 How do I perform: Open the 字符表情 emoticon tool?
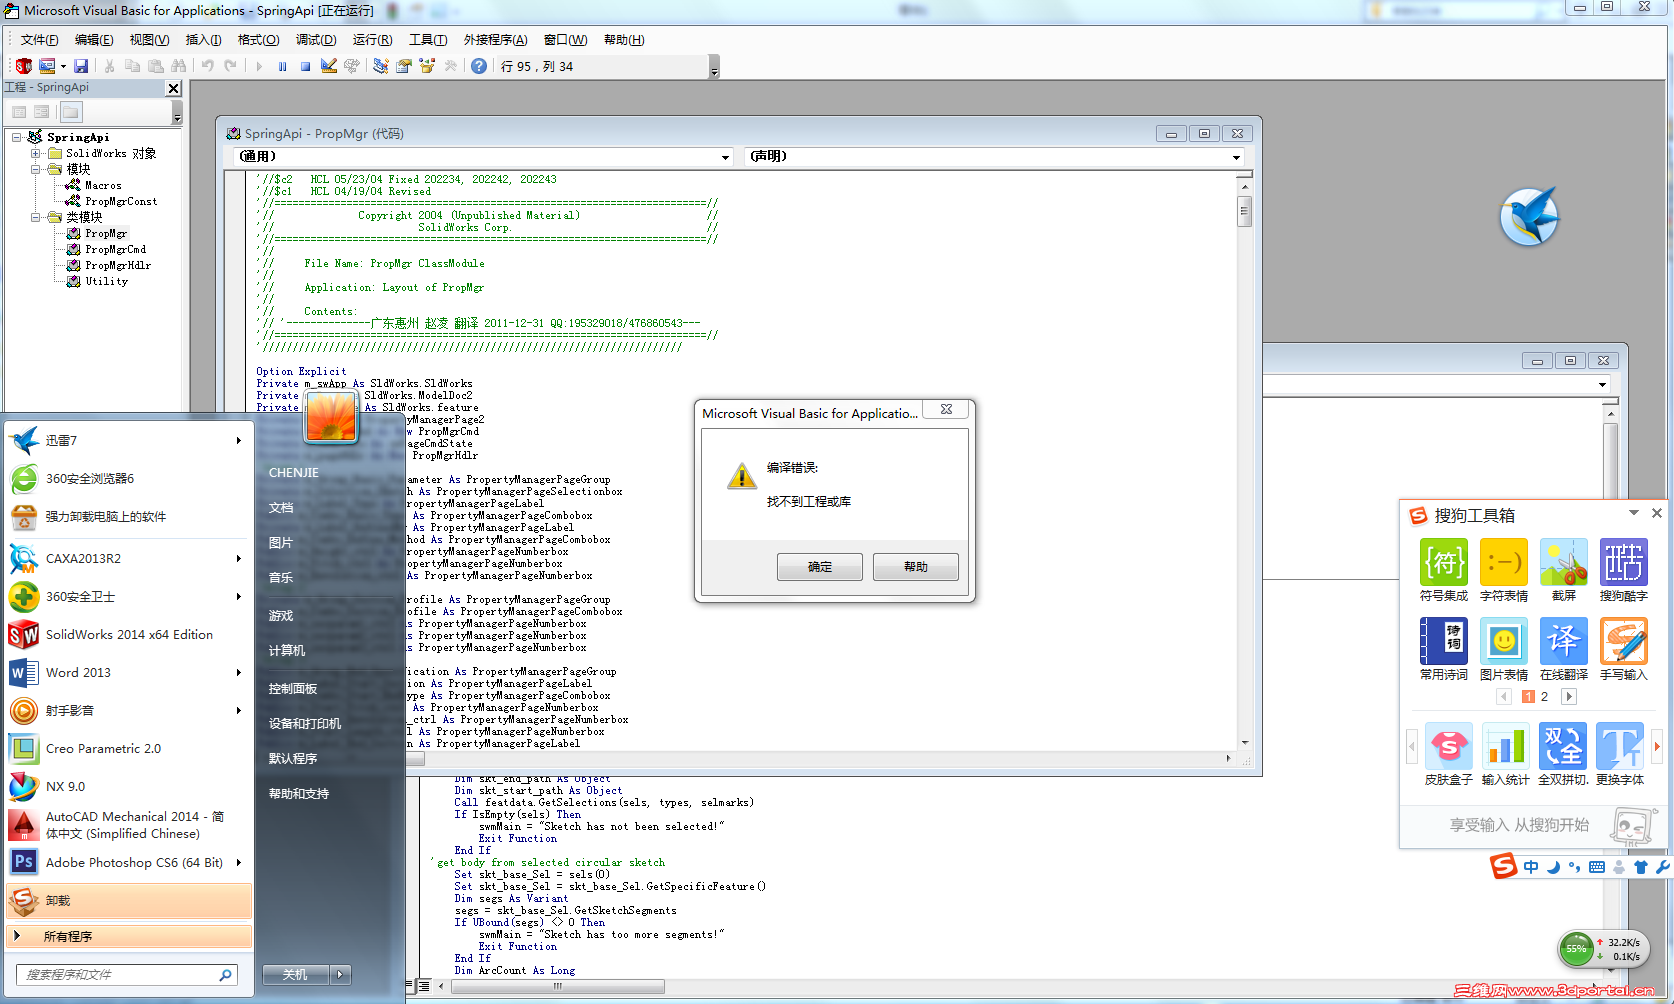(1504, 570)
